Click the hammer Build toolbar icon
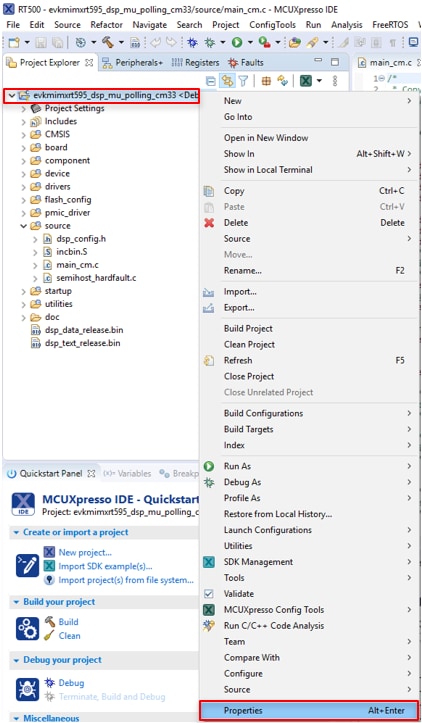Image resolution: width=422 pixels, height=723 pixels. (x=107, y=42)
